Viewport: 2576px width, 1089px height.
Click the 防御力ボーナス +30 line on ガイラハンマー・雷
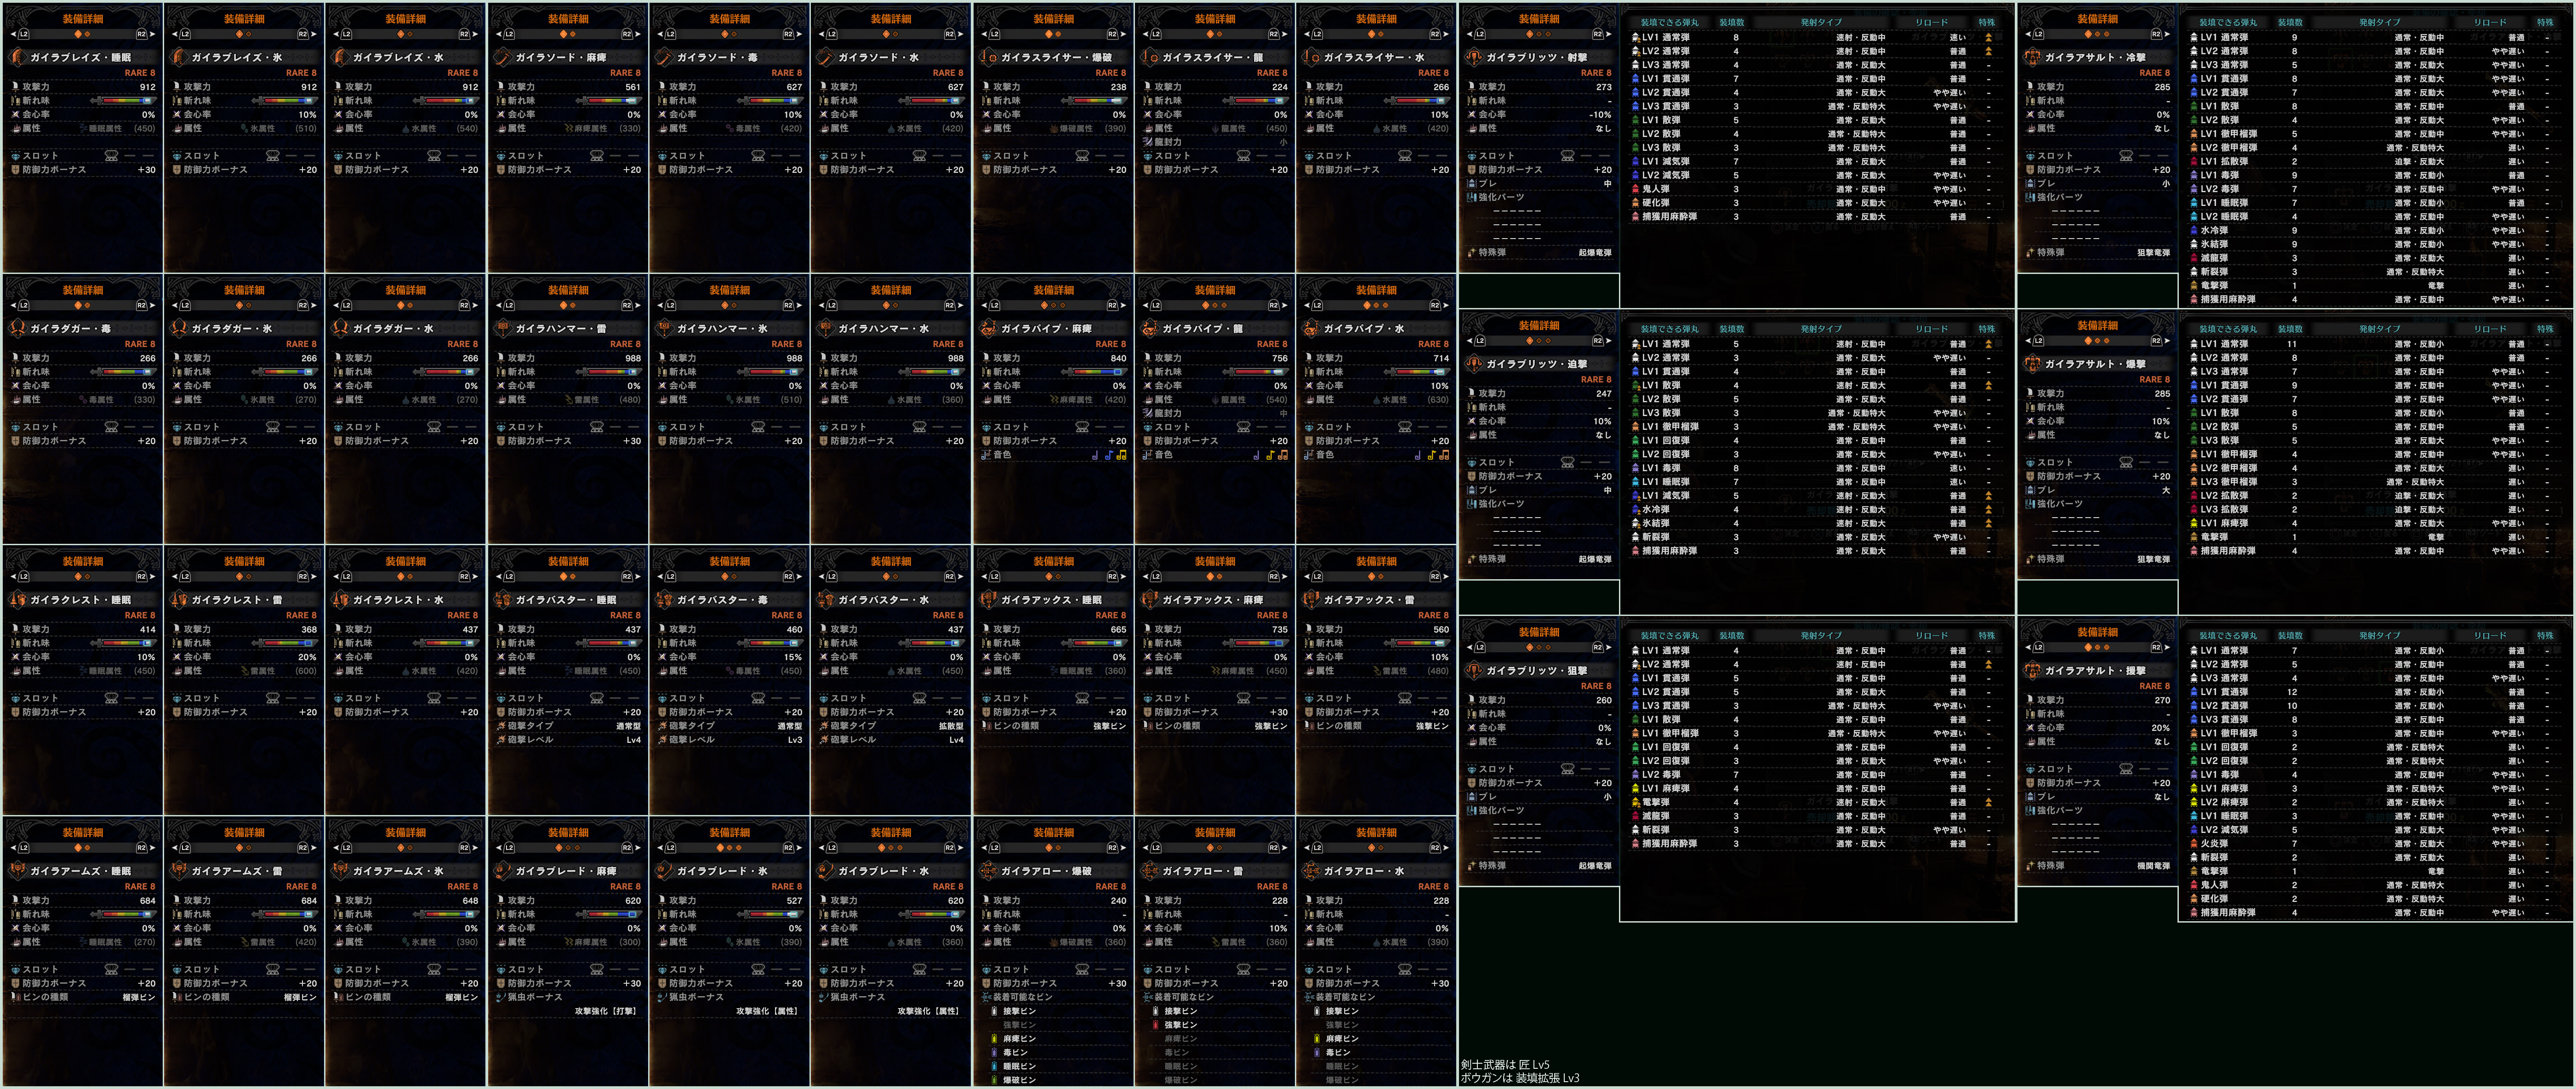(x=568, y=441)
